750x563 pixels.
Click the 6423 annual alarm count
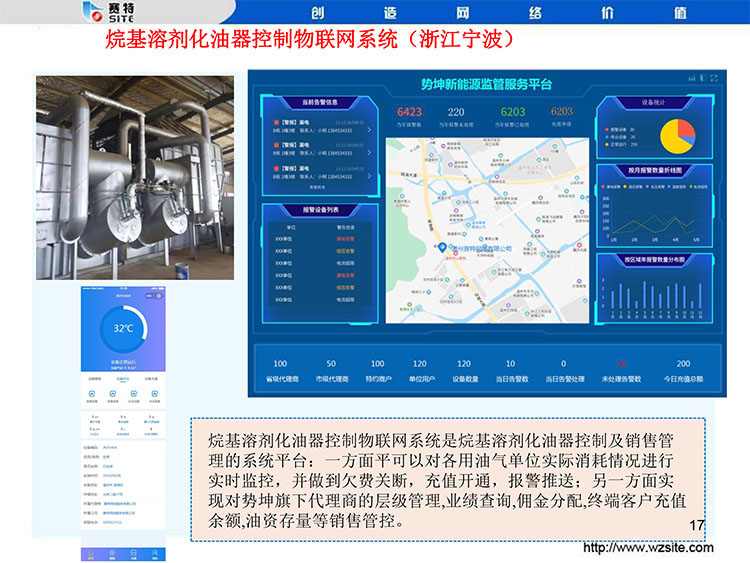click(410, 113)
